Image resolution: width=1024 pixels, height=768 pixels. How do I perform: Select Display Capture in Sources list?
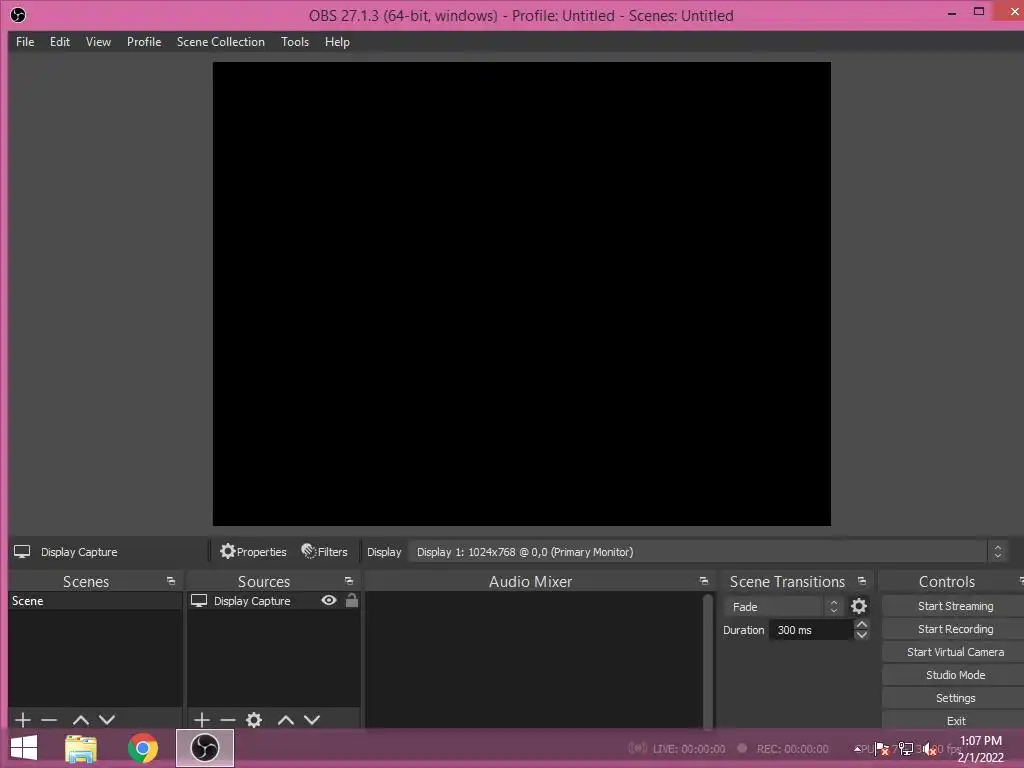tap(252, 601)
